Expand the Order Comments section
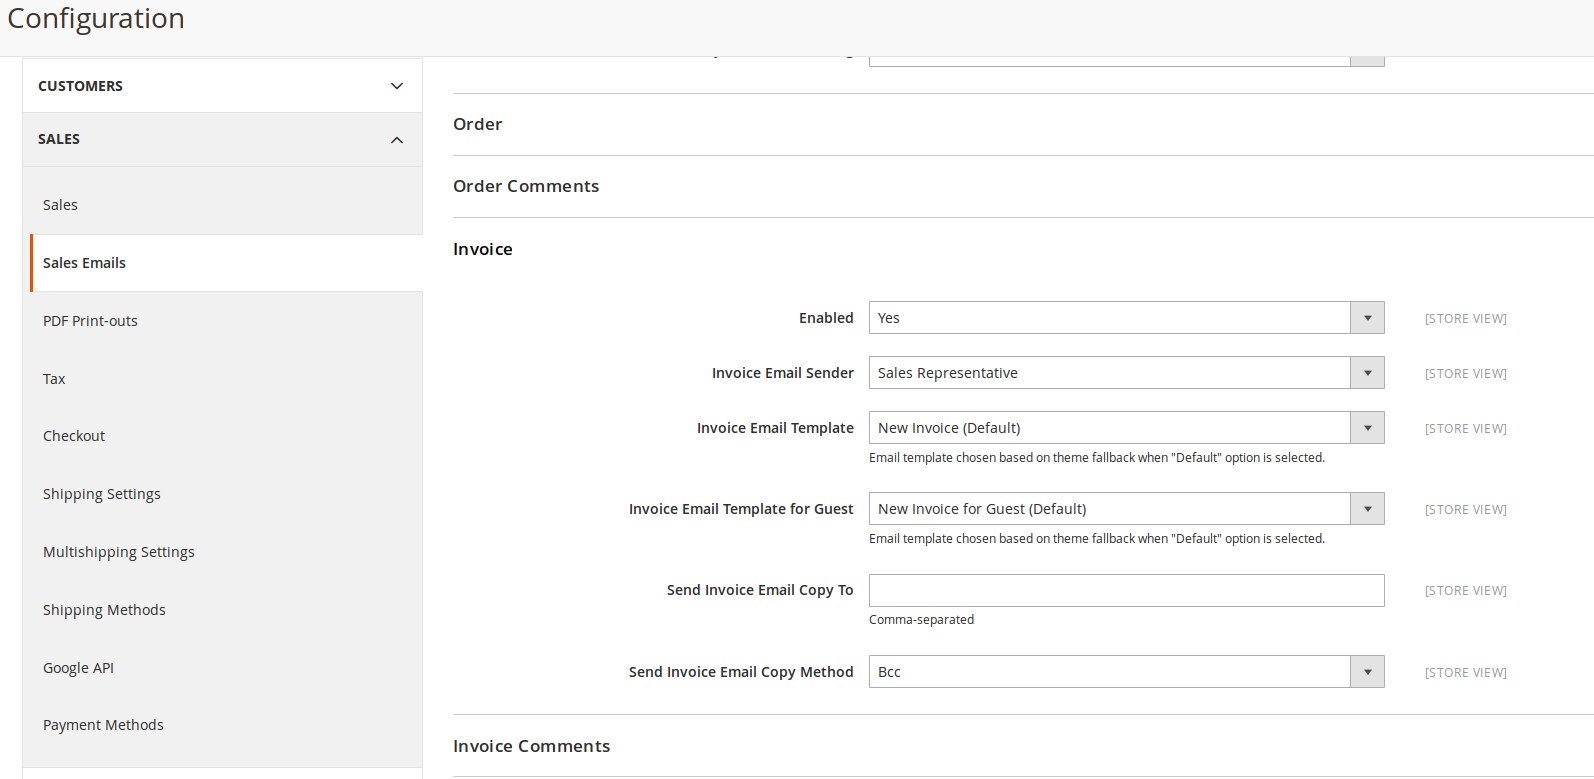 coord(526,186)
